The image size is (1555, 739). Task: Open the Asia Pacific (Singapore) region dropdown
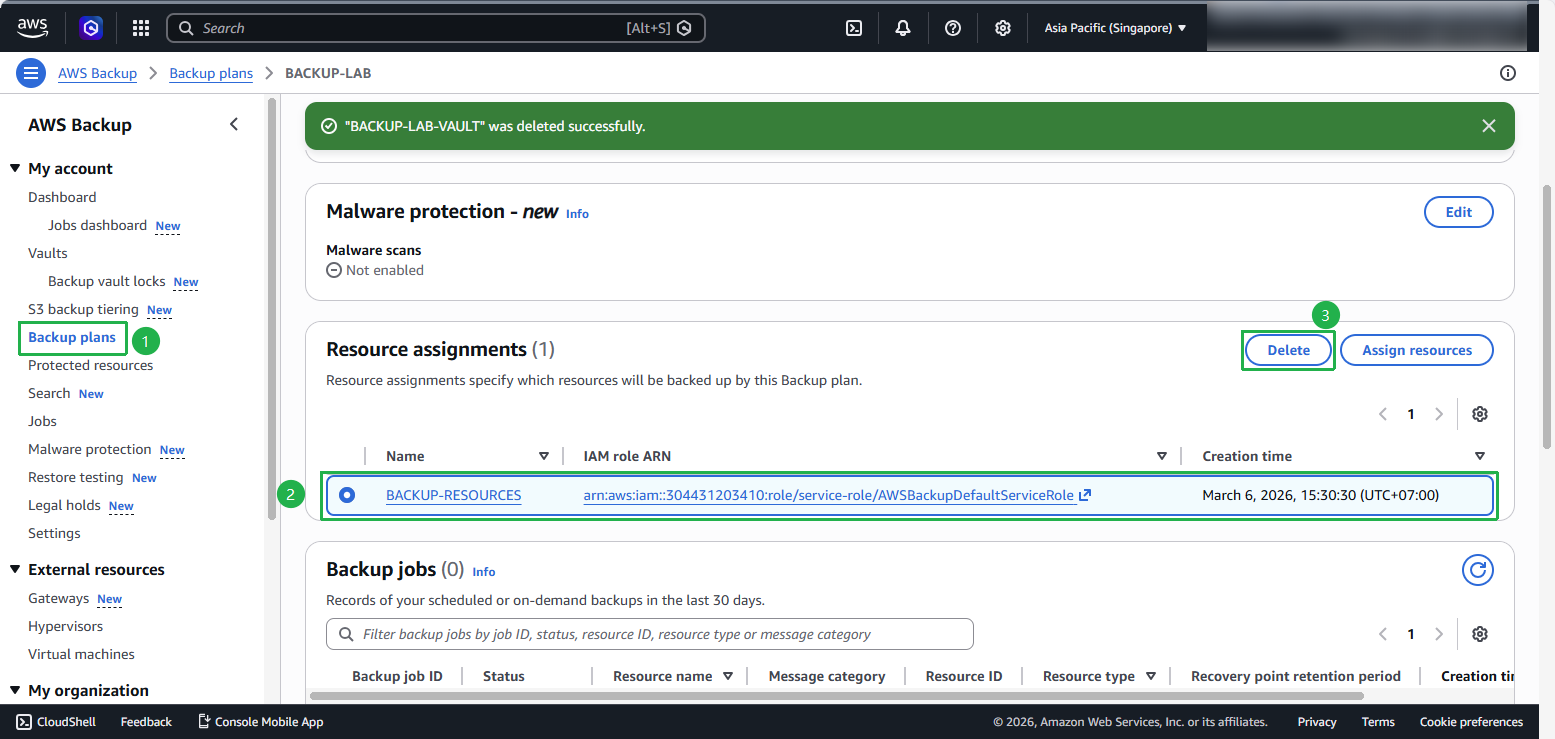[1115, 28]
